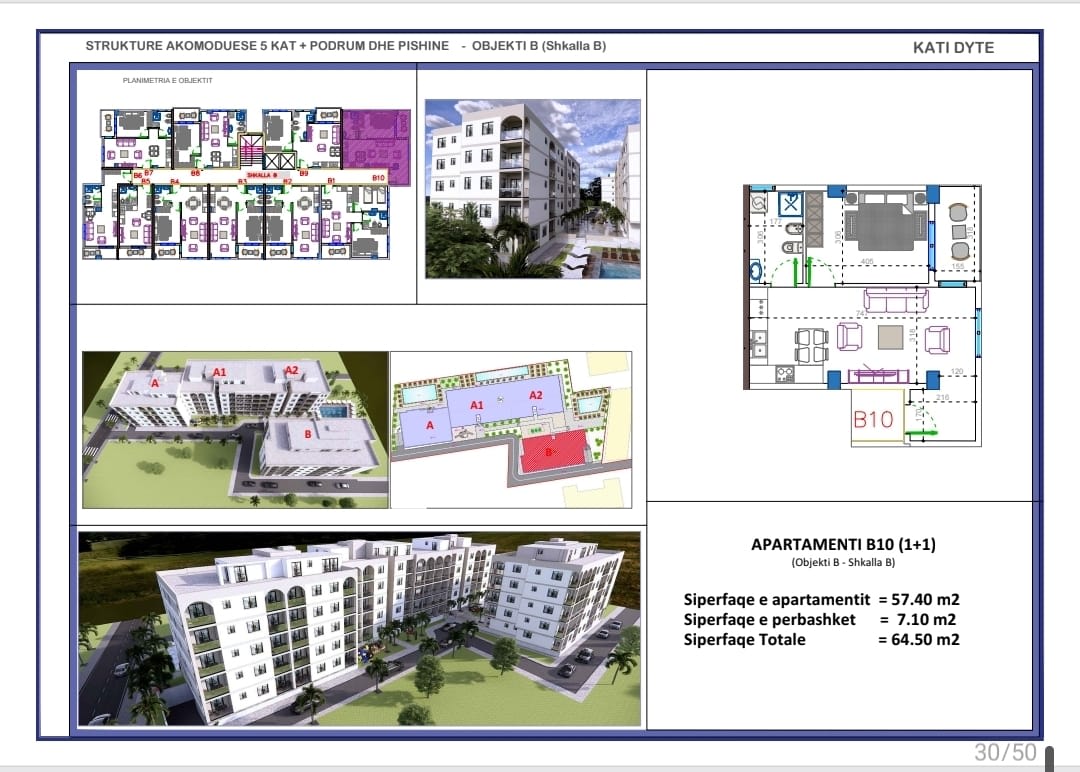Click the purple highlighted unit on the floor plan
1080x772 pixels.
point(377,147)
